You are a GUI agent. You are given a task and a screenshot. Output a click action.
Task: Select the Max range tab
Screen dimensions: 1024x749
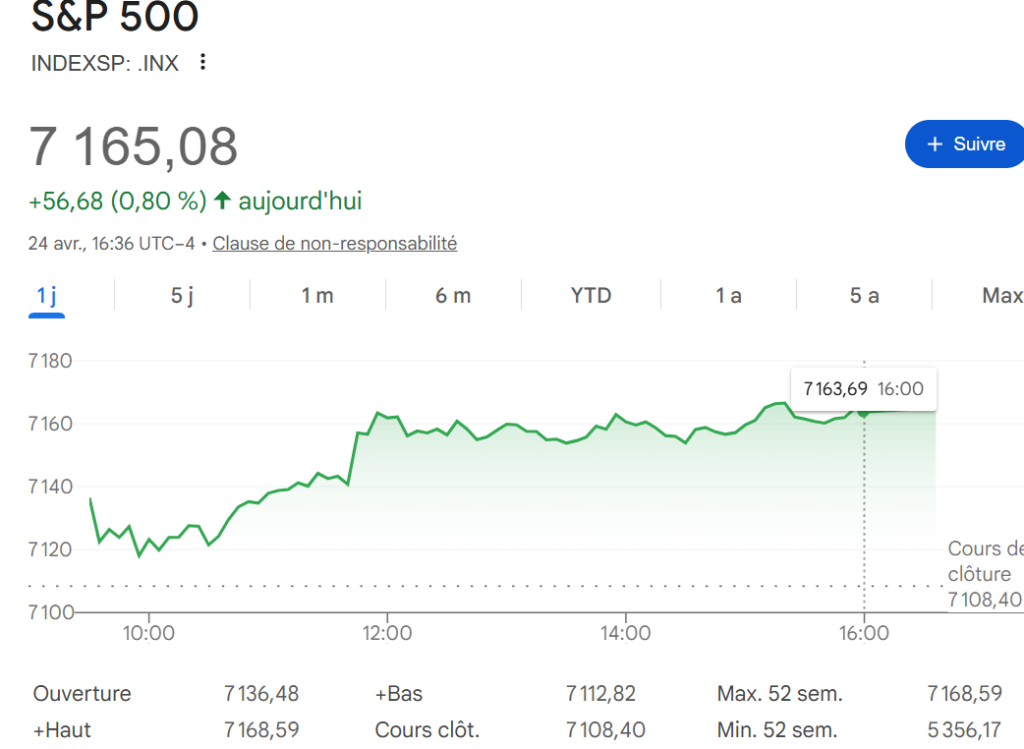tap(1001, 296)
